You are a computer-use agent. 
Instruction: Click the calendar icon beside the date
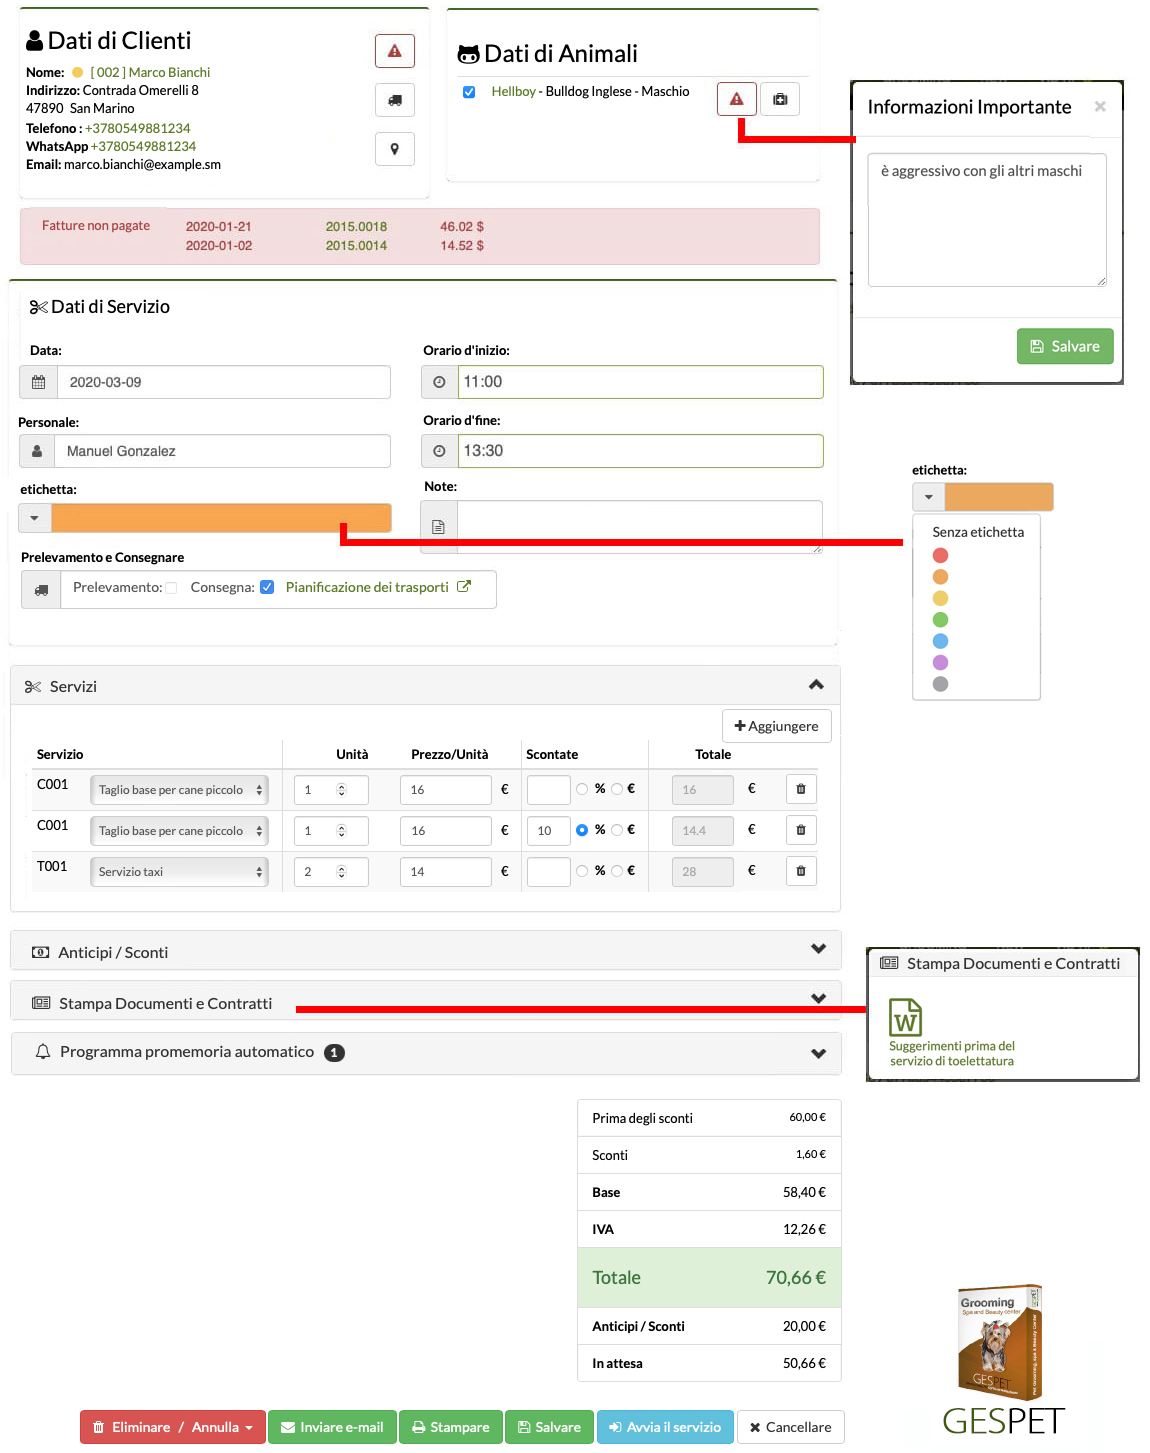[39, 382]
